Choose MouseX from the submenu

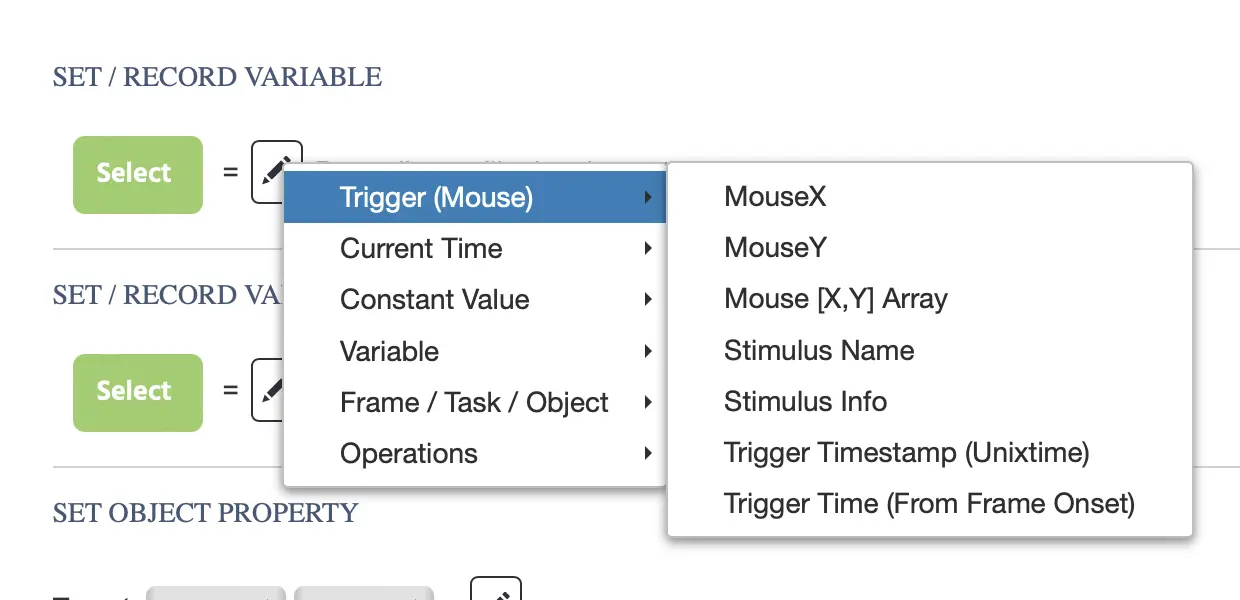(x=775, y=196)
